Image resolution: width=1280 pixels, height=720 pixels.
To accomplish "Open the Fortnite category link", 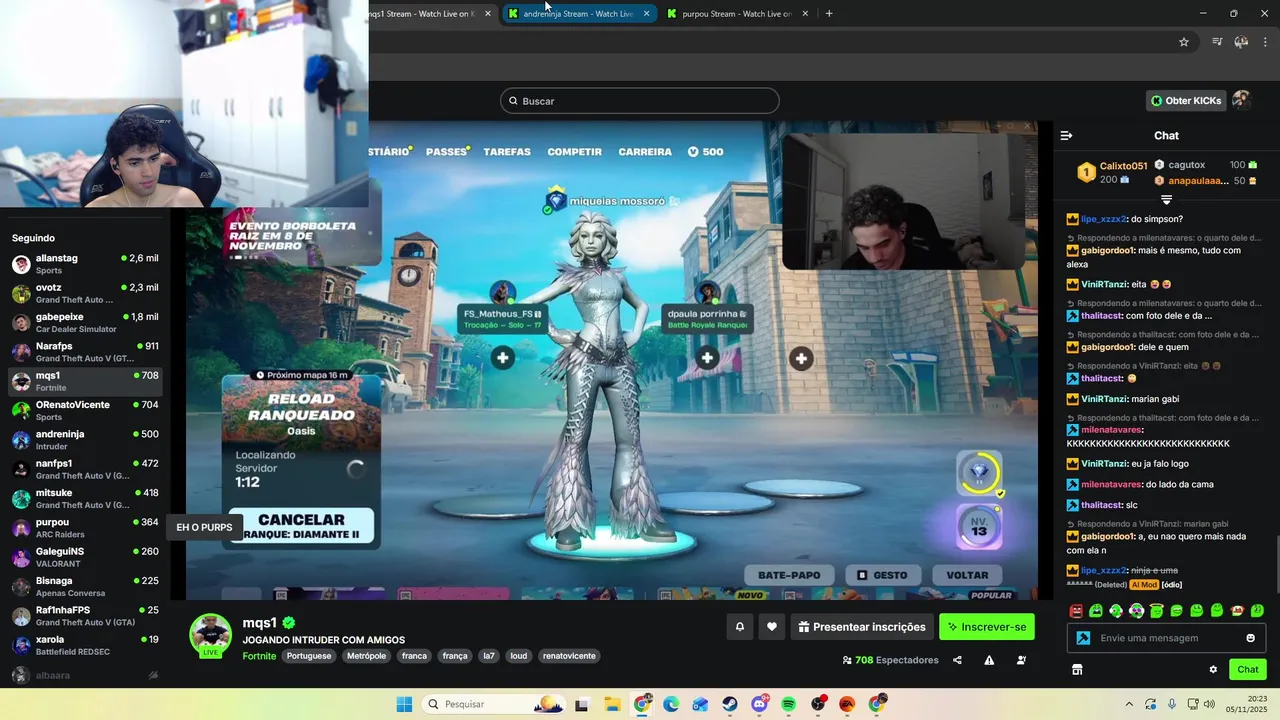I will click(x=259, y=656).
